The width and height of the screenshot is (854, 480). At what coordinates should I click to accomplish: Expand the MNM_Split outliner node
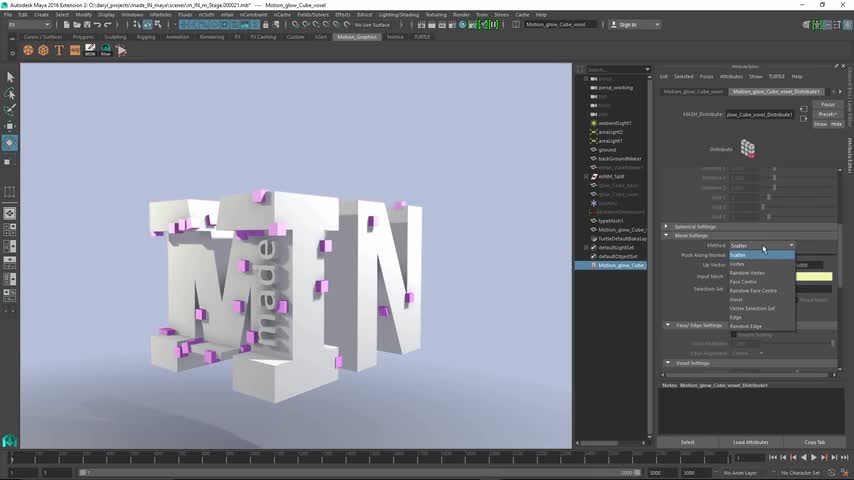coord(587,177)
